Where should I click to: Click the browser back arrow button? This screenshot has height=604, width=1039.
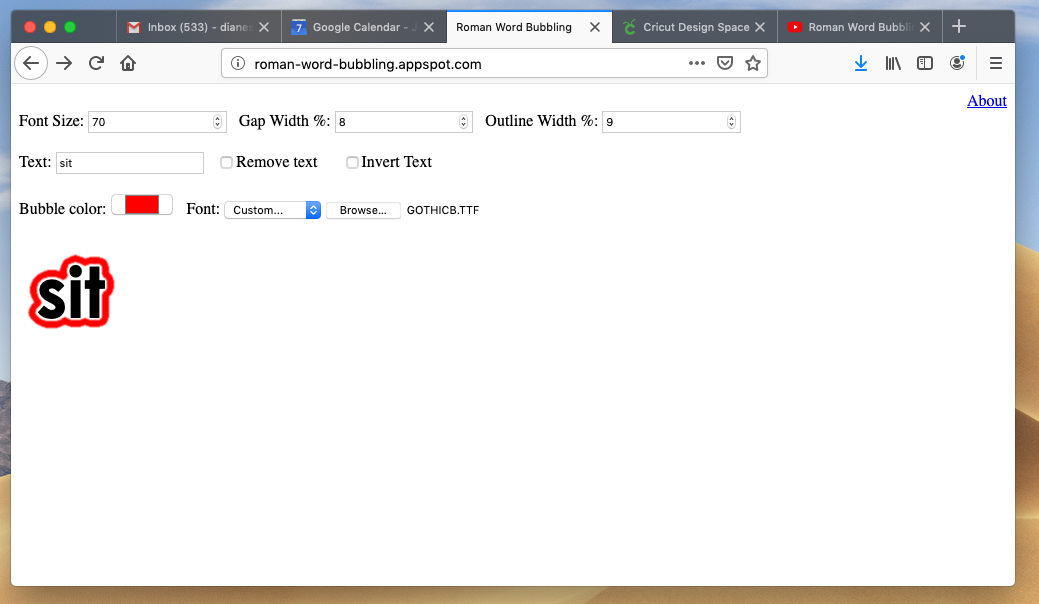coord(31,63)
